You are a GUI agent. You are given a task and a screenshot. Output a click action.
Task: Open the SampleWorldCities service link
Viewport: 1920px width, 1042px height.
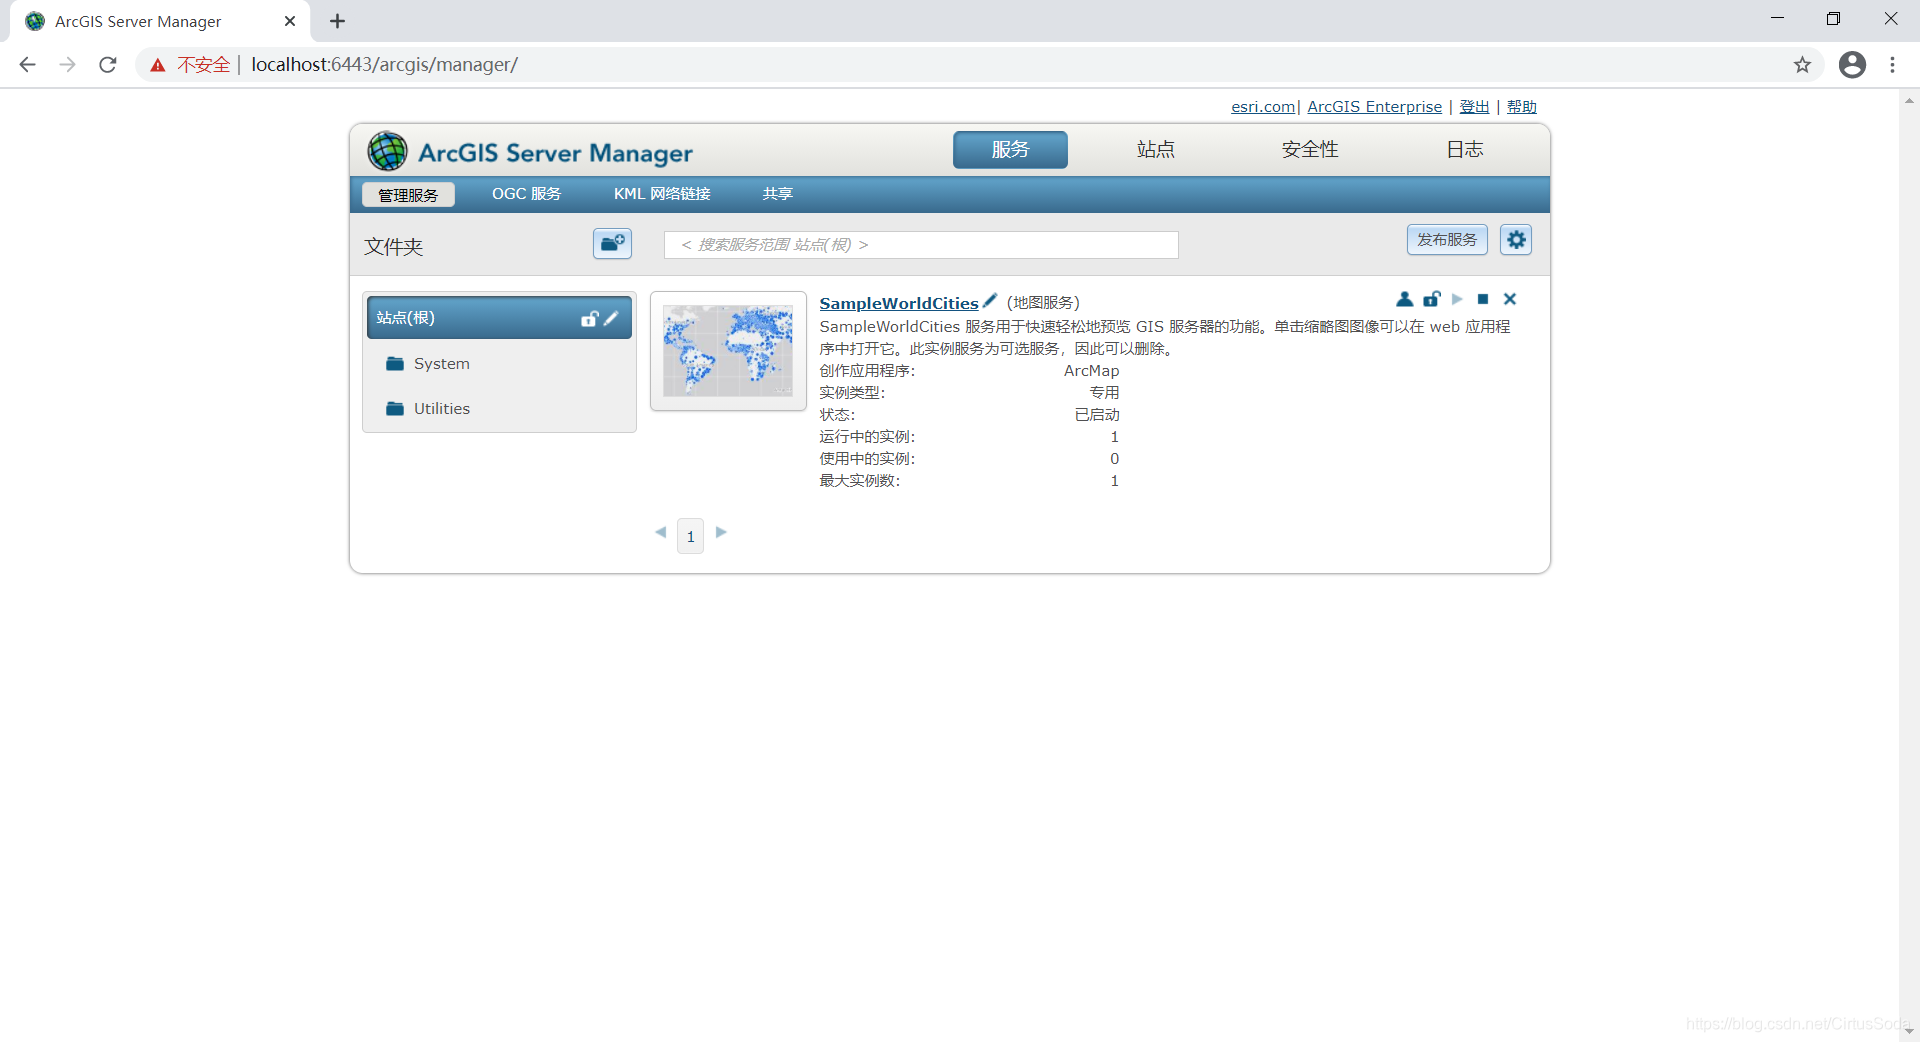coord(899,303)
